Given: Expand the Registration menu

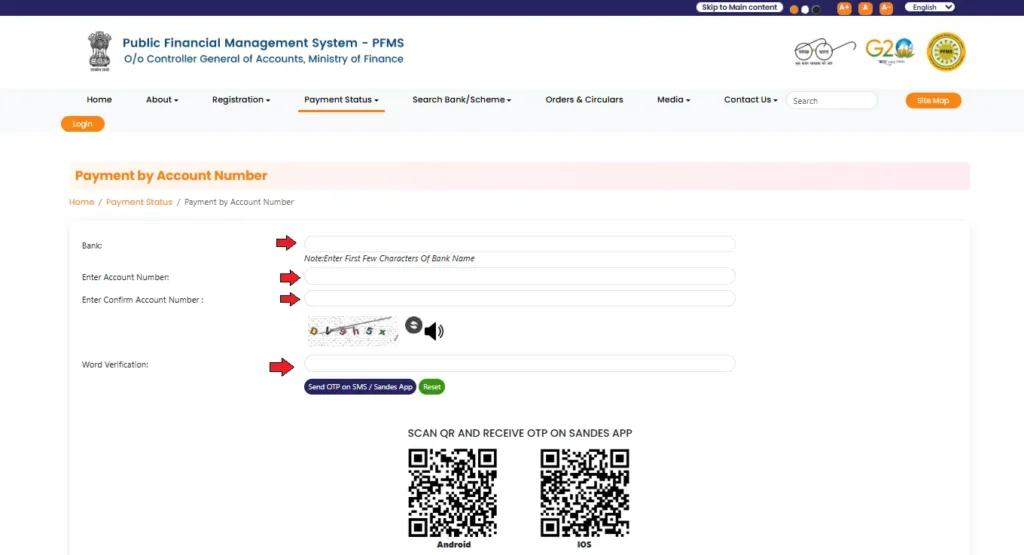Looking at the screenshot, I should tap(241, 100).
